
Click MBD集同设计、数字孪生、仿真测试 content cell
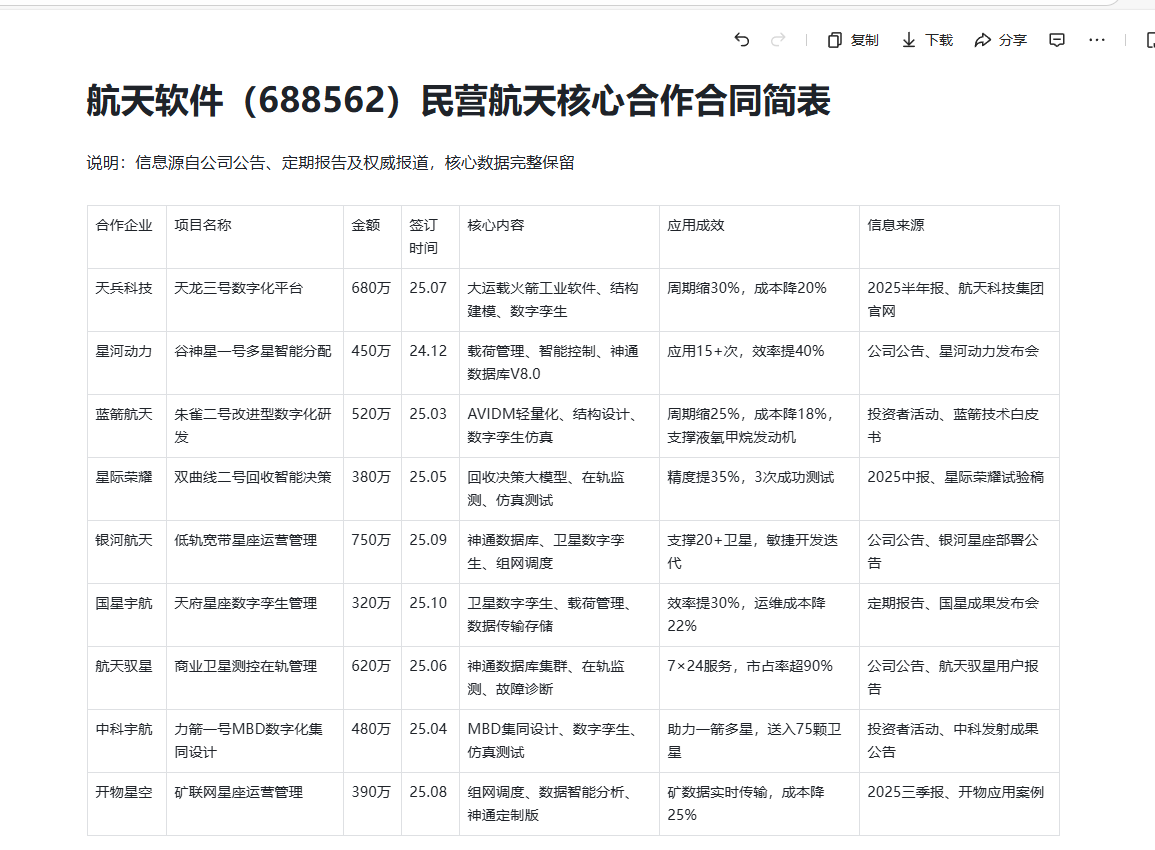559,740
